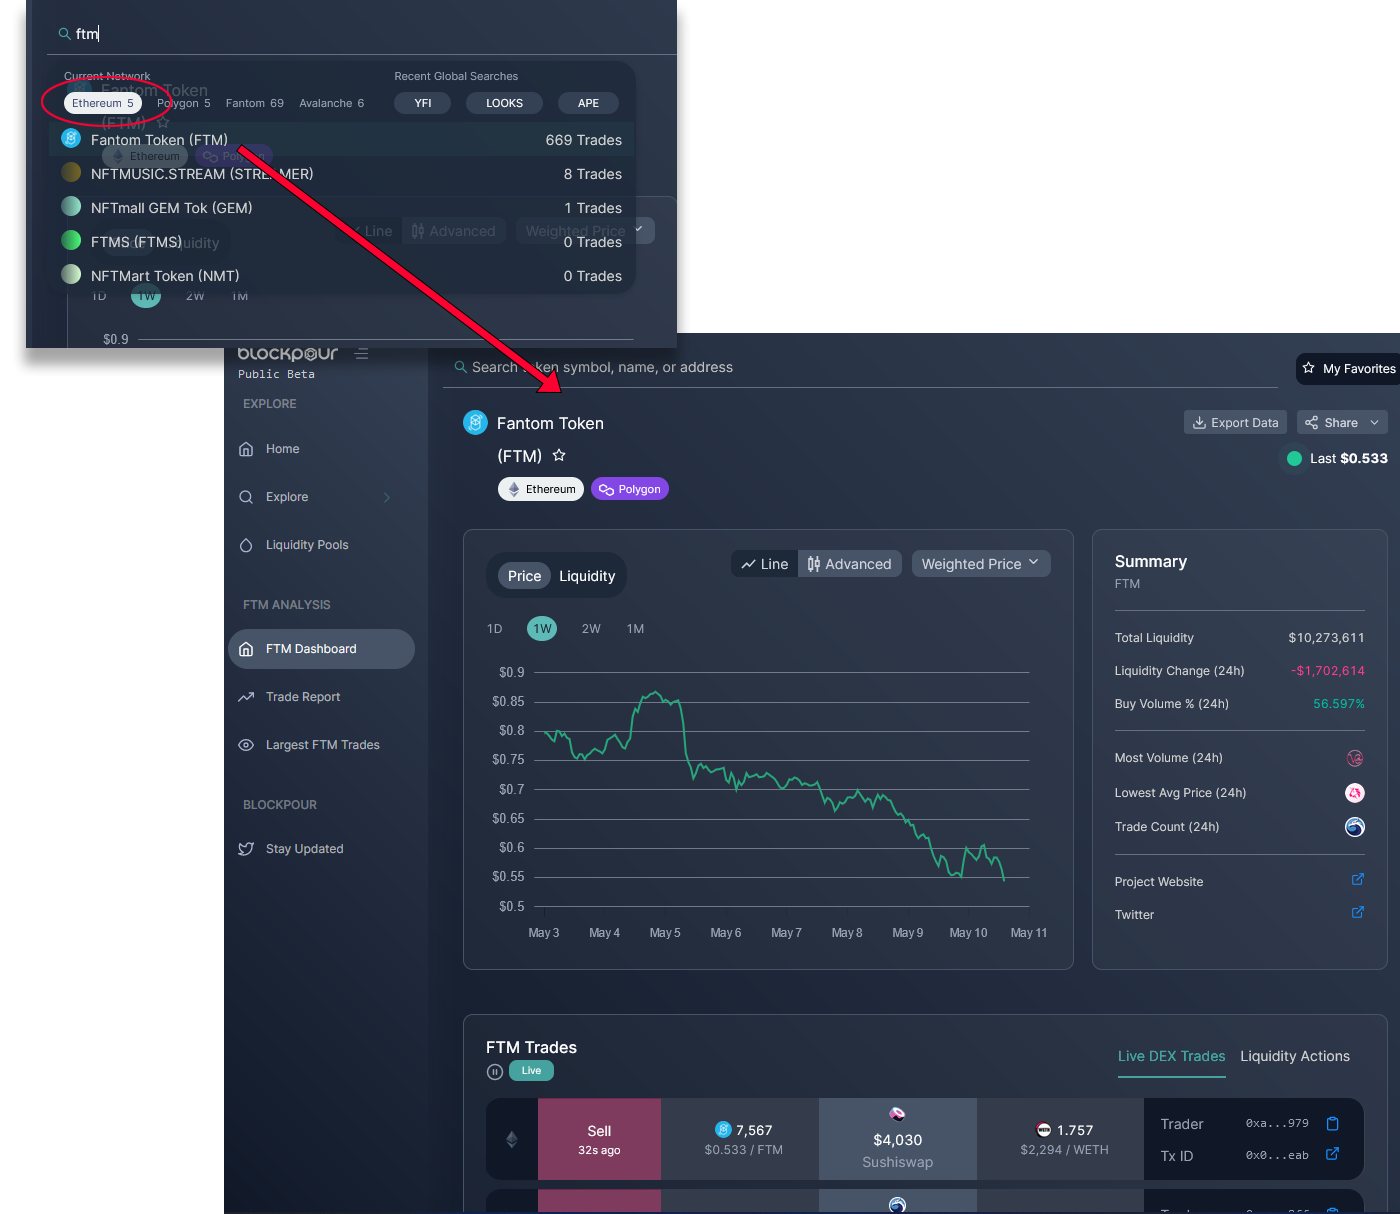Select the 1W time range
Viewport: 1400px width, 1214px height.
(542, 629)
